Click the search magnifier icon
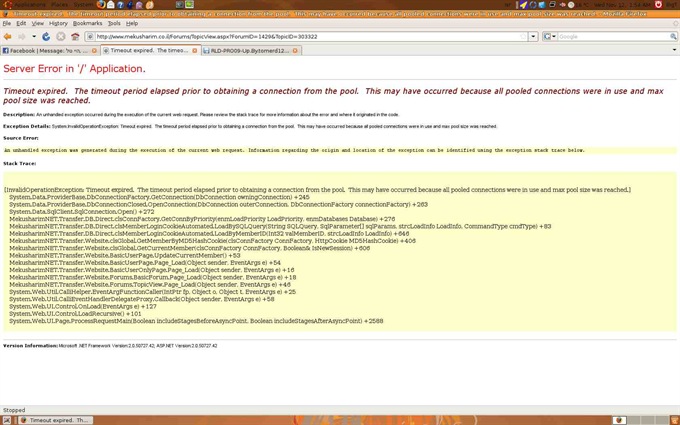680x425 pixels. tap(673, 36)
